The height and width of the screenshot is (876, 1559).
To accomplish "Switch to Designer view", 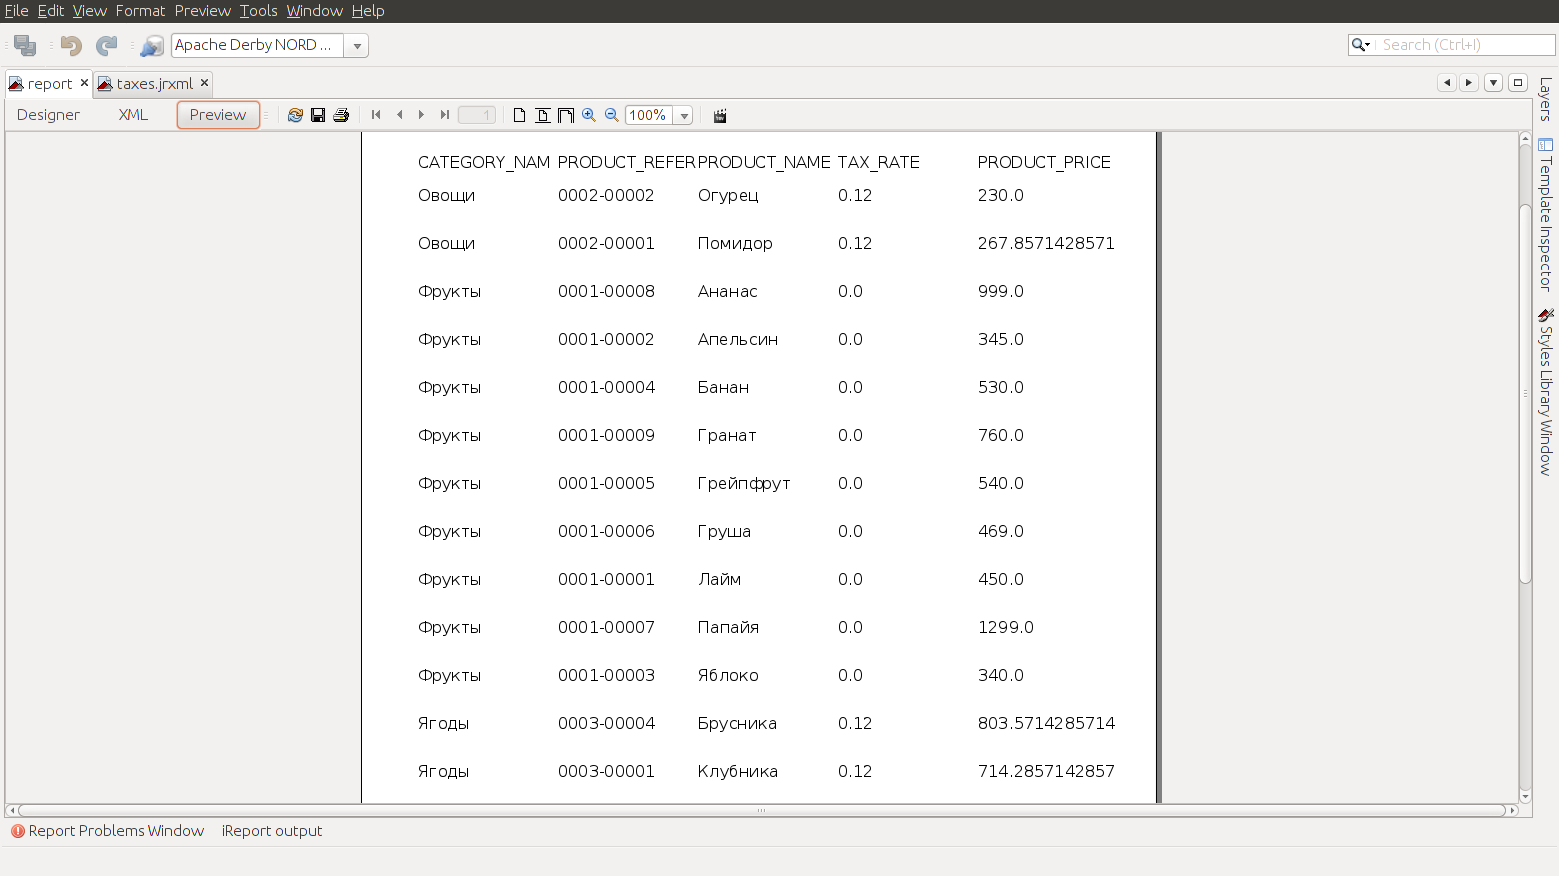I will coord(48,115).
